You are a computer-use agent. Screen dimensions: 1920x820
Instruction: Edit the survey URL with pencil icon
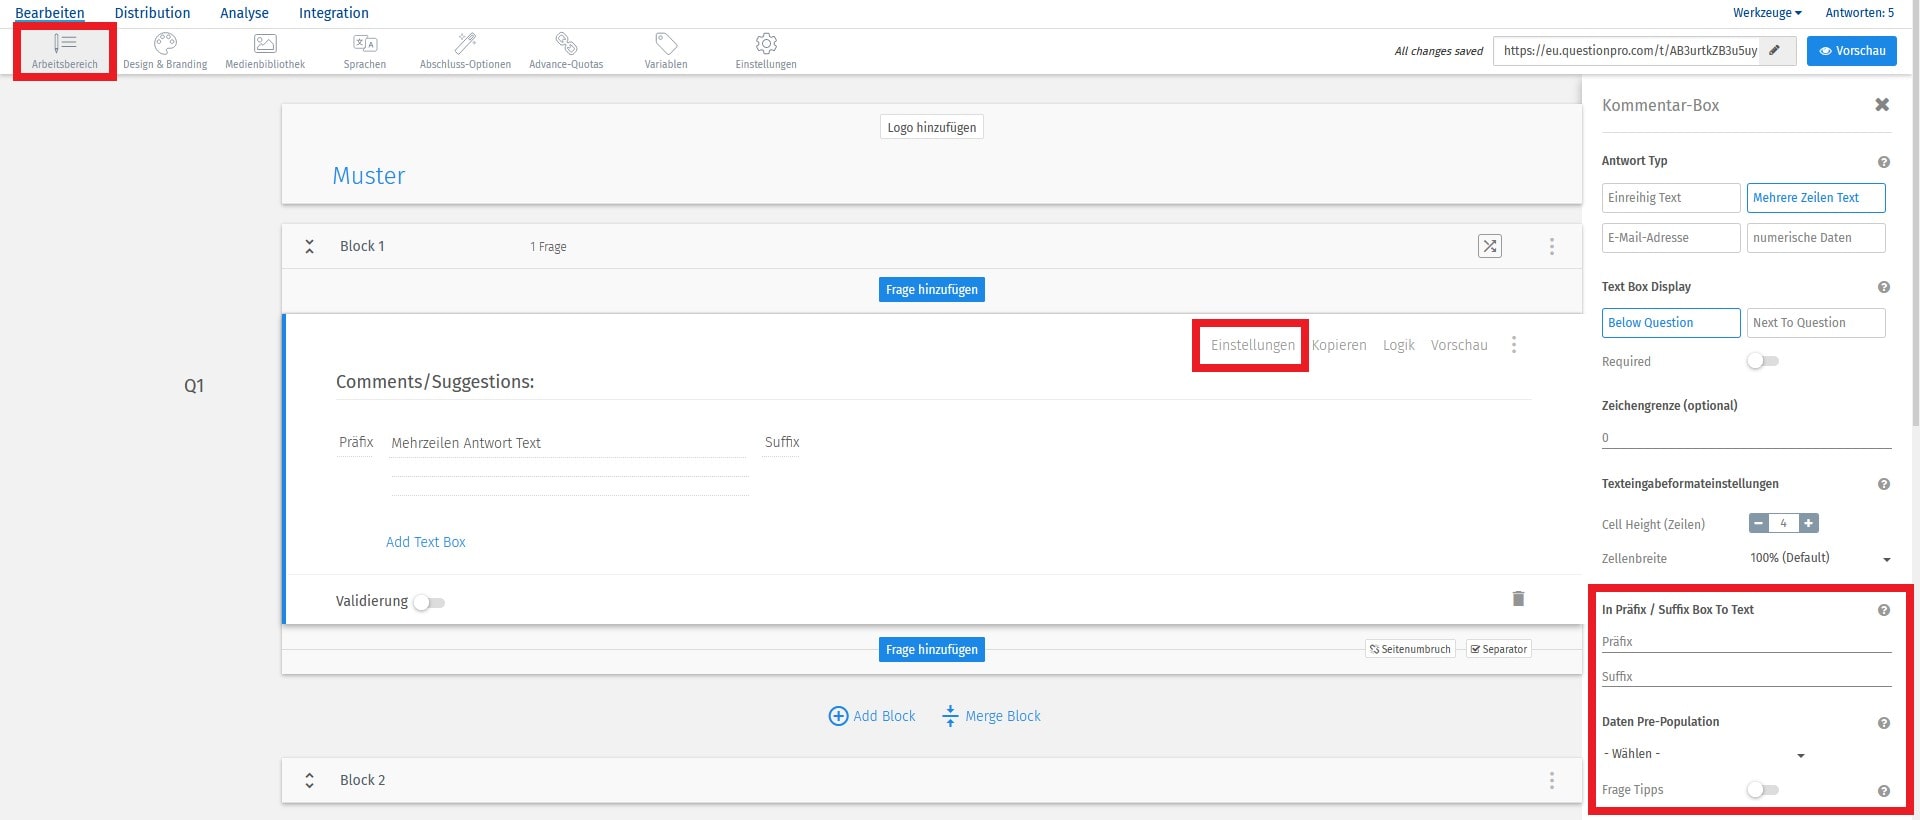click(1775, 50)
